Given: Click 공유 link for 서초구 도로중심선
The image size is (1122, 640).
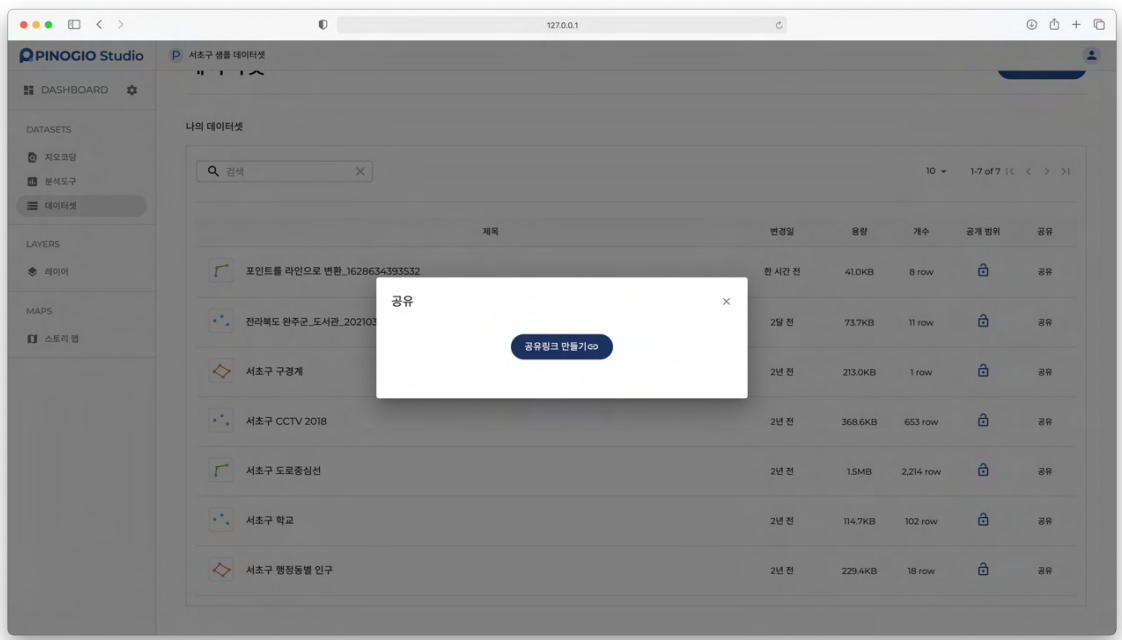Looking at the screenshot, I should tap(1044, 471).
